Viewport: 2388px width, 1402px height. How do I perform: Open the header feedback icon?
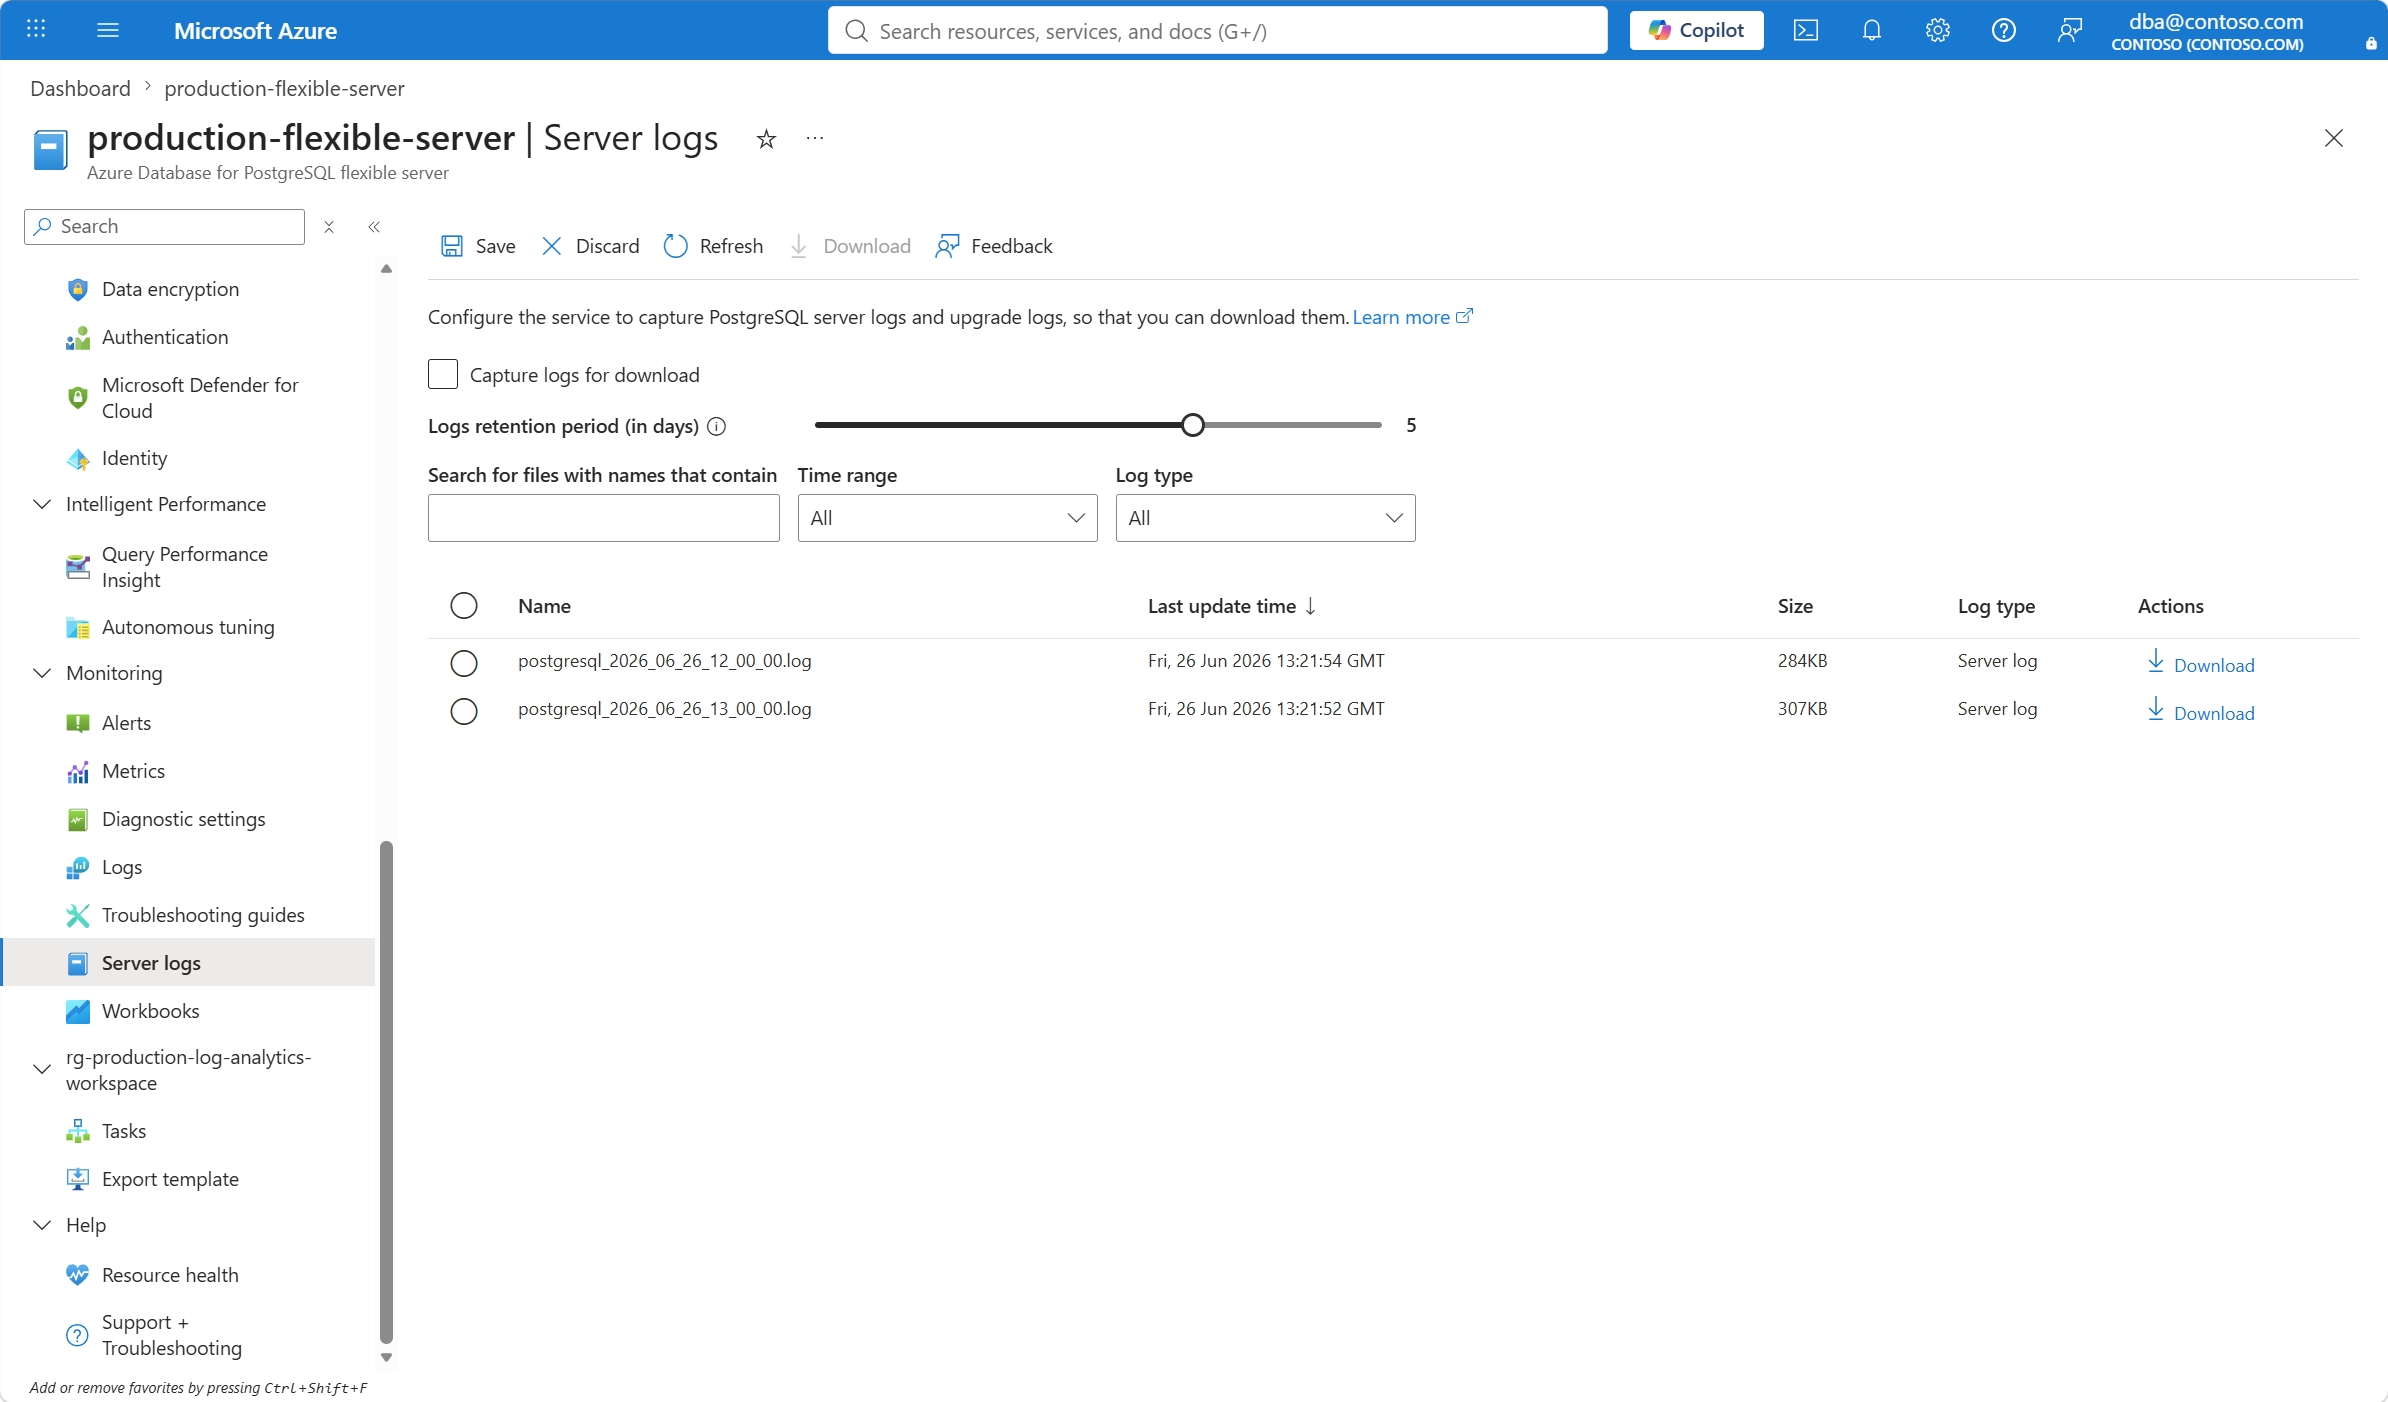click(x=2070, y=30)
